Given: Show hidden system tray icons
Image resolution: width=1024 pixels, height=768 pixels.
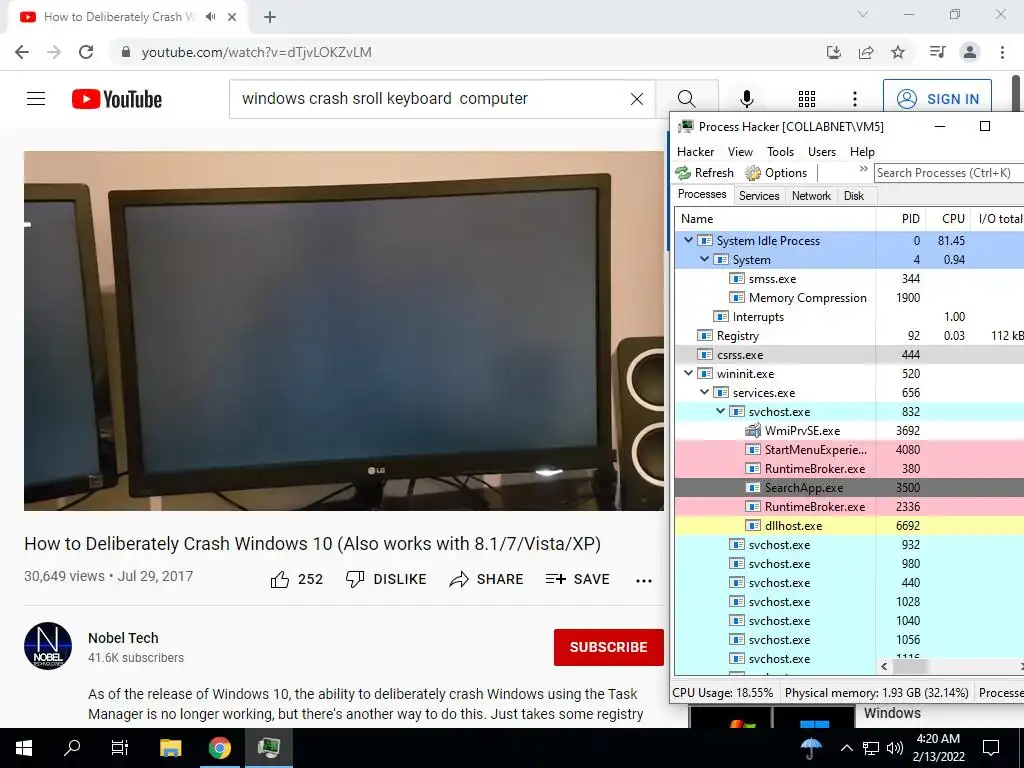Looking at the screenshot, I should [x=846, y=748].
